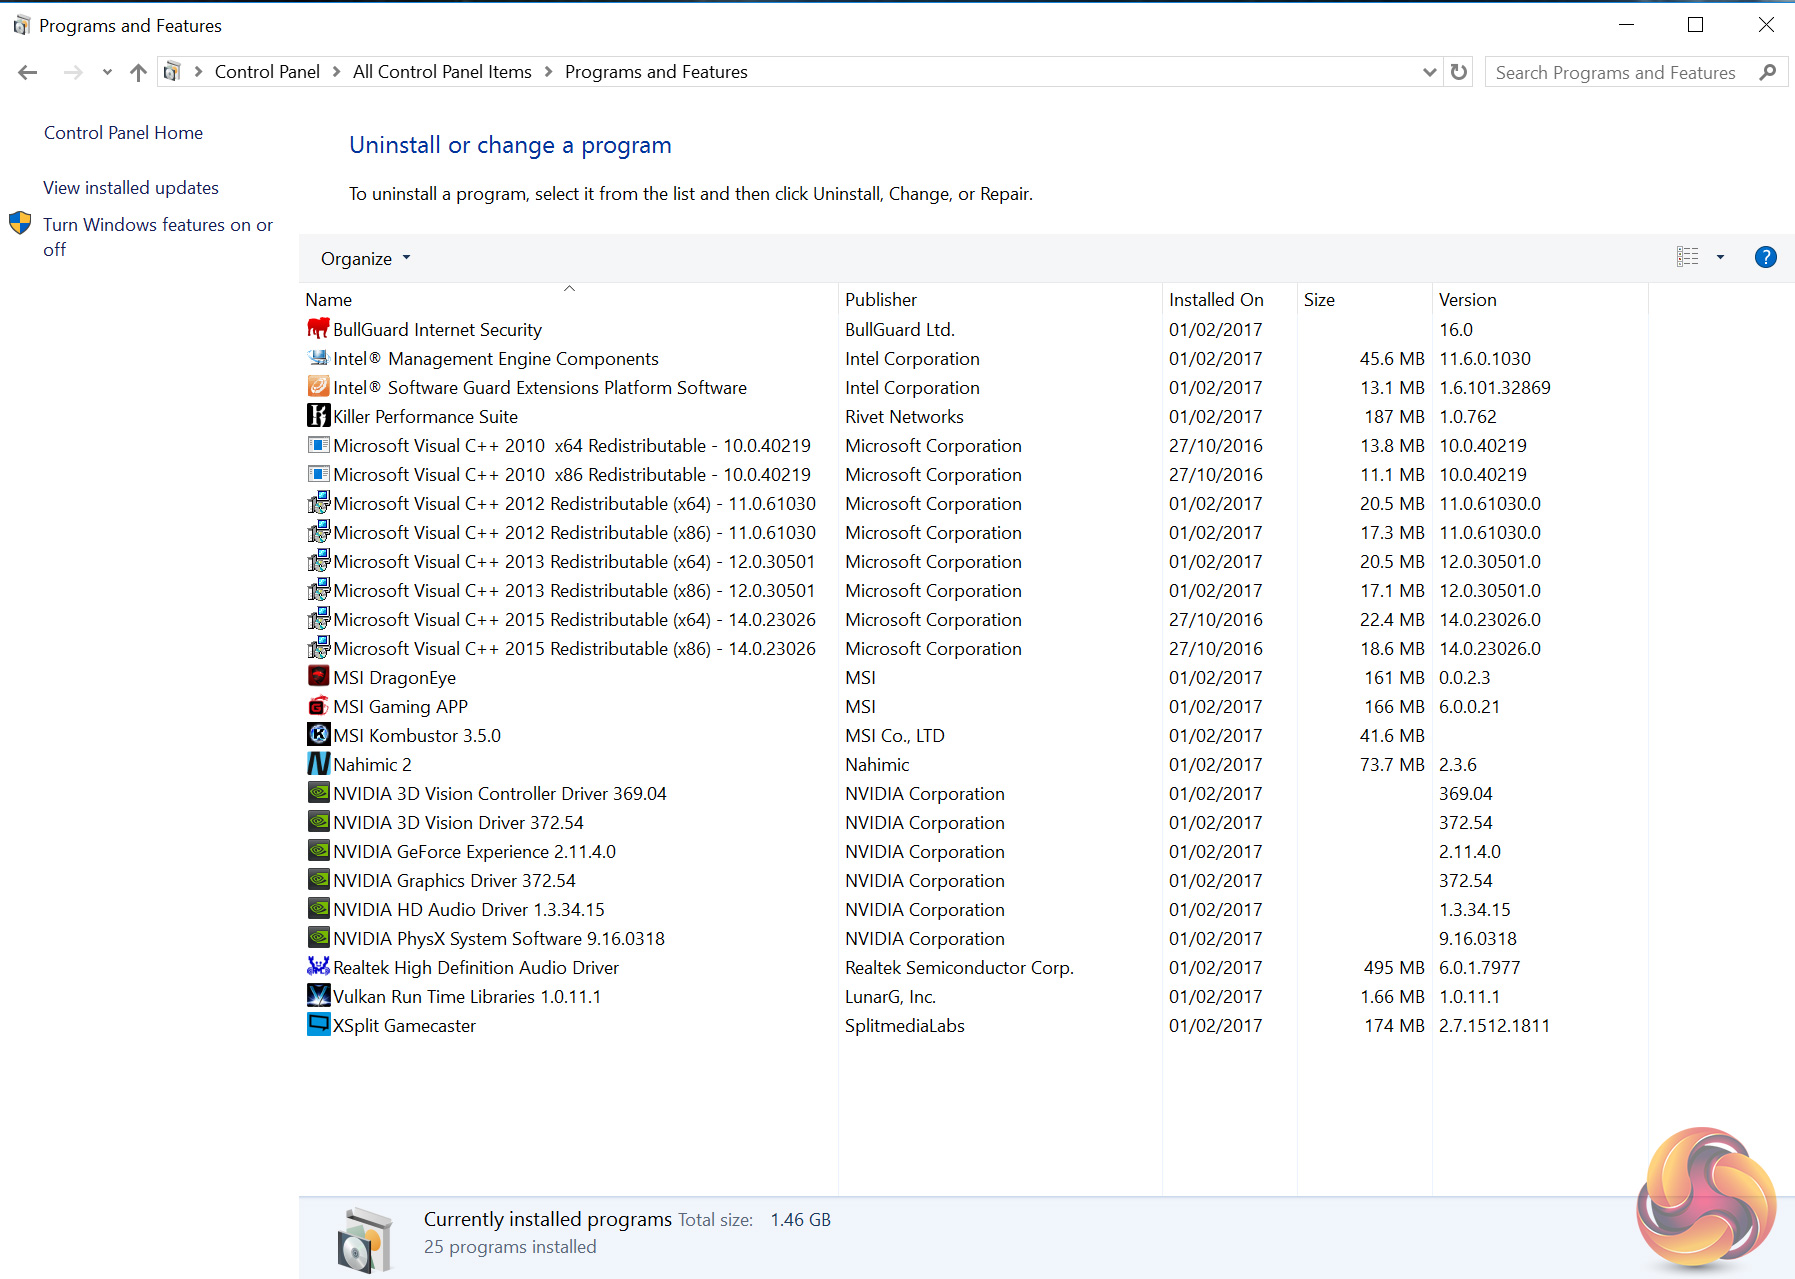Screen dimensions: 1795x1279
Task: Open the blue Help question mark
Action: pyautogui.click(x=1765, y=258)
